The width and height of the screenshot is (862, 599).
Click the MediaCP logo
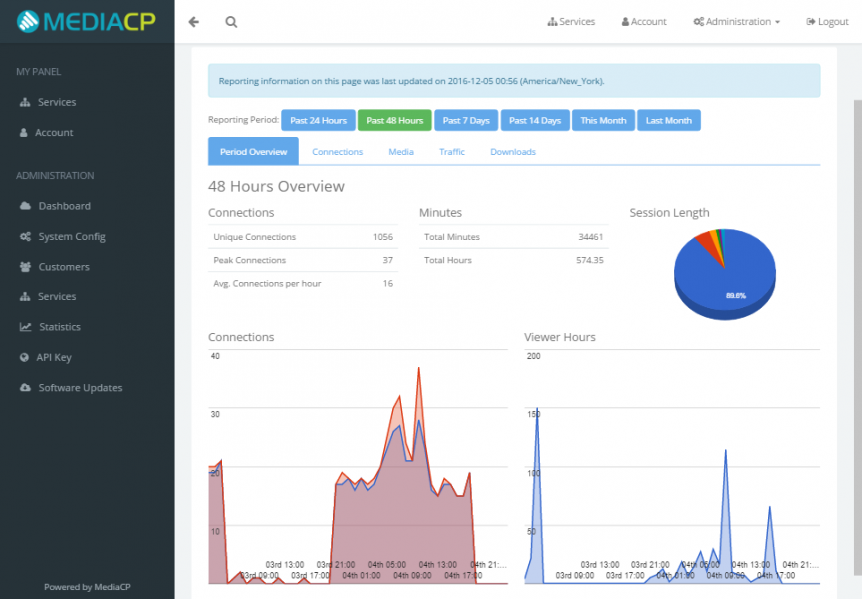coord(86,21)
